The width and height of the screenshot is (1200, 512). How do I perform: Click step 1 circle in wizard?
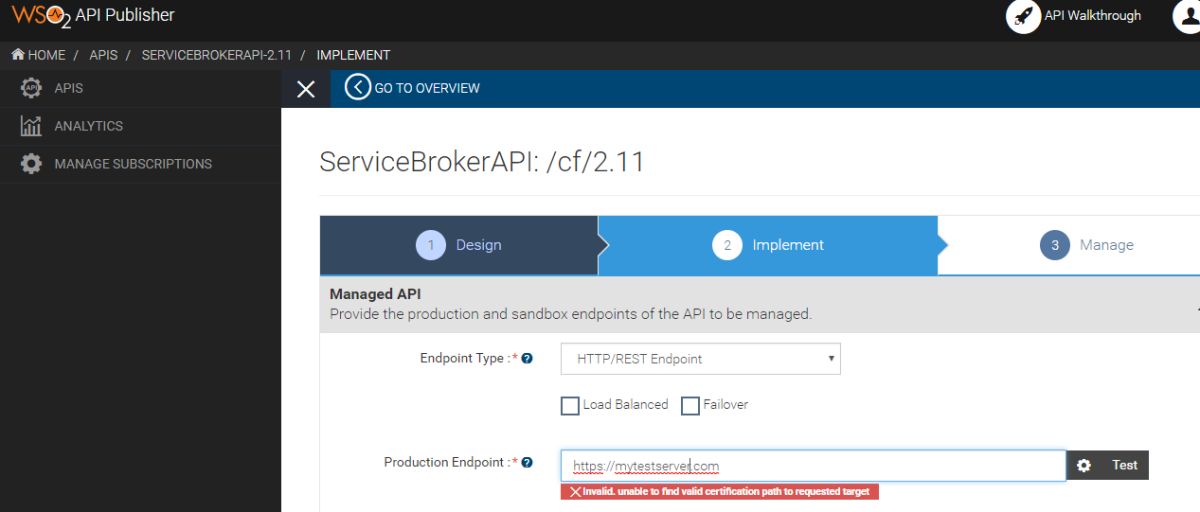(430, 245)
